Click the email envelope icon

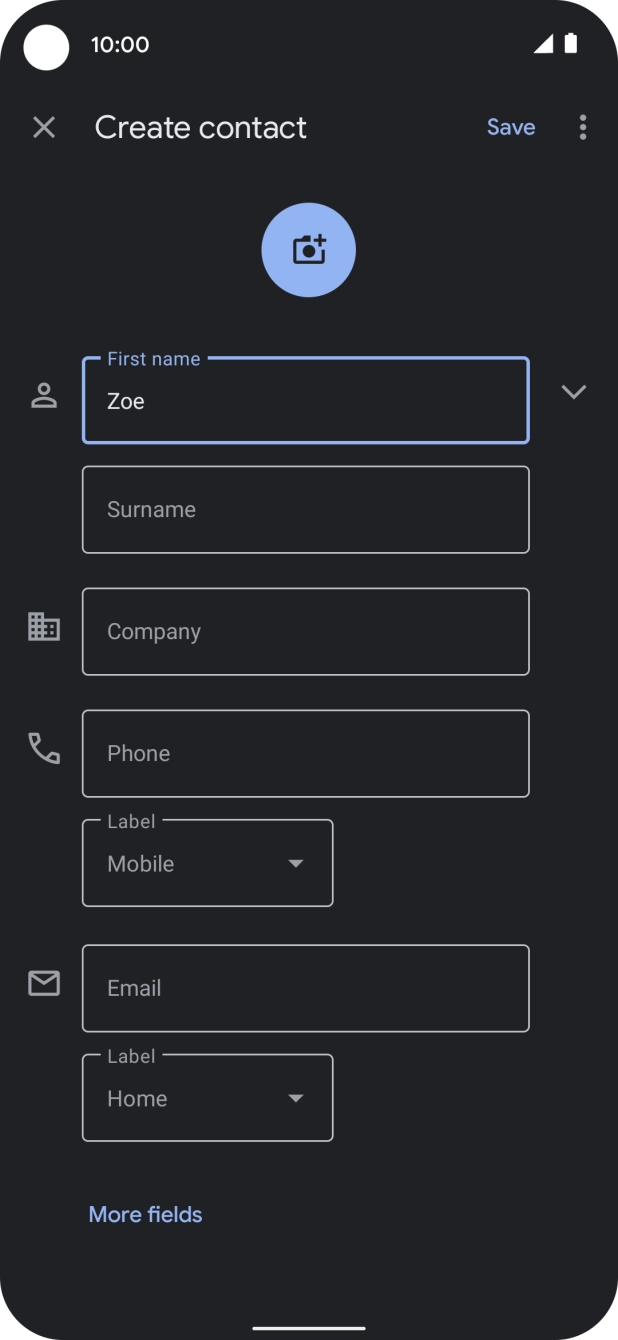pyautogui.click(x=44, y=984)
